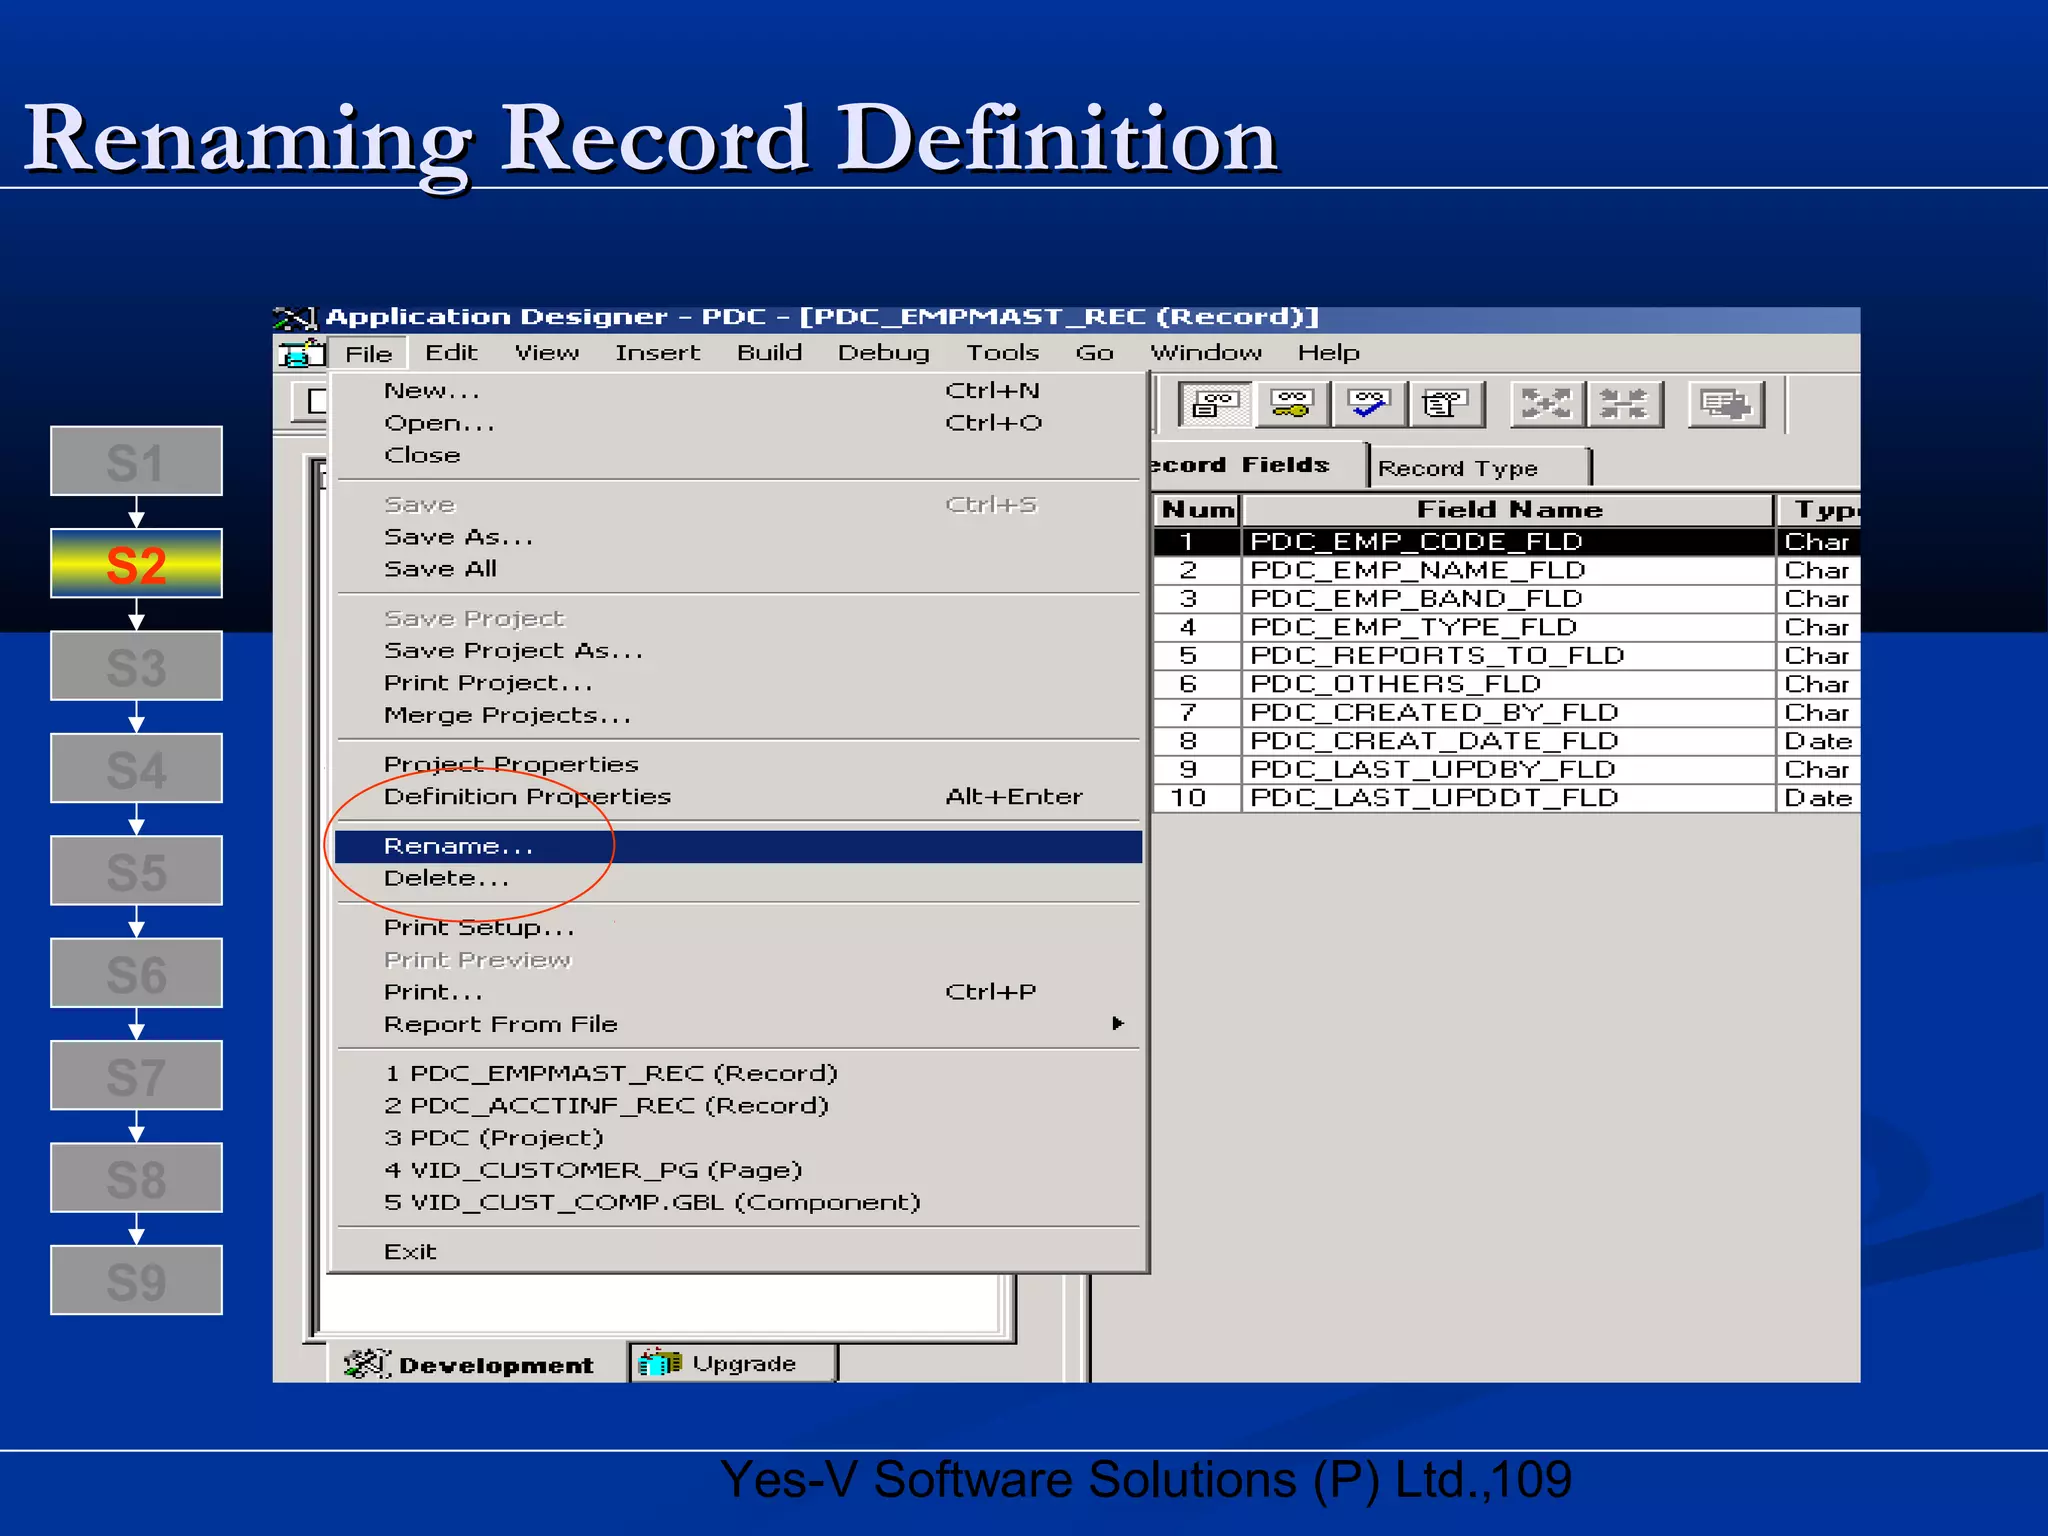This screenshot has width=2048, height=1536.
Task: Choose Project Properties menu entry
Action: (x=738, y=764)
